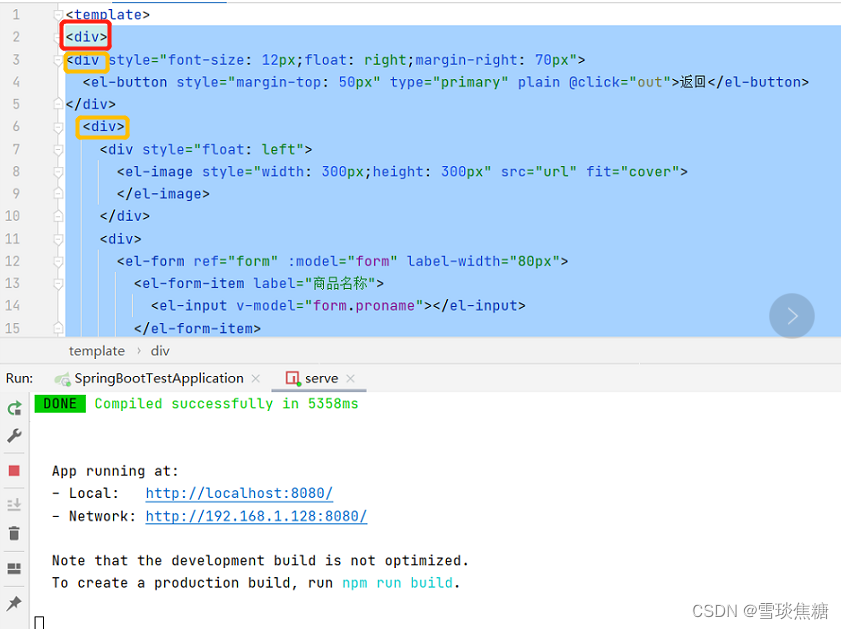844x629 pixels.
Task: Collapse the div fold on line 11
Action: (x=58, y=238)
